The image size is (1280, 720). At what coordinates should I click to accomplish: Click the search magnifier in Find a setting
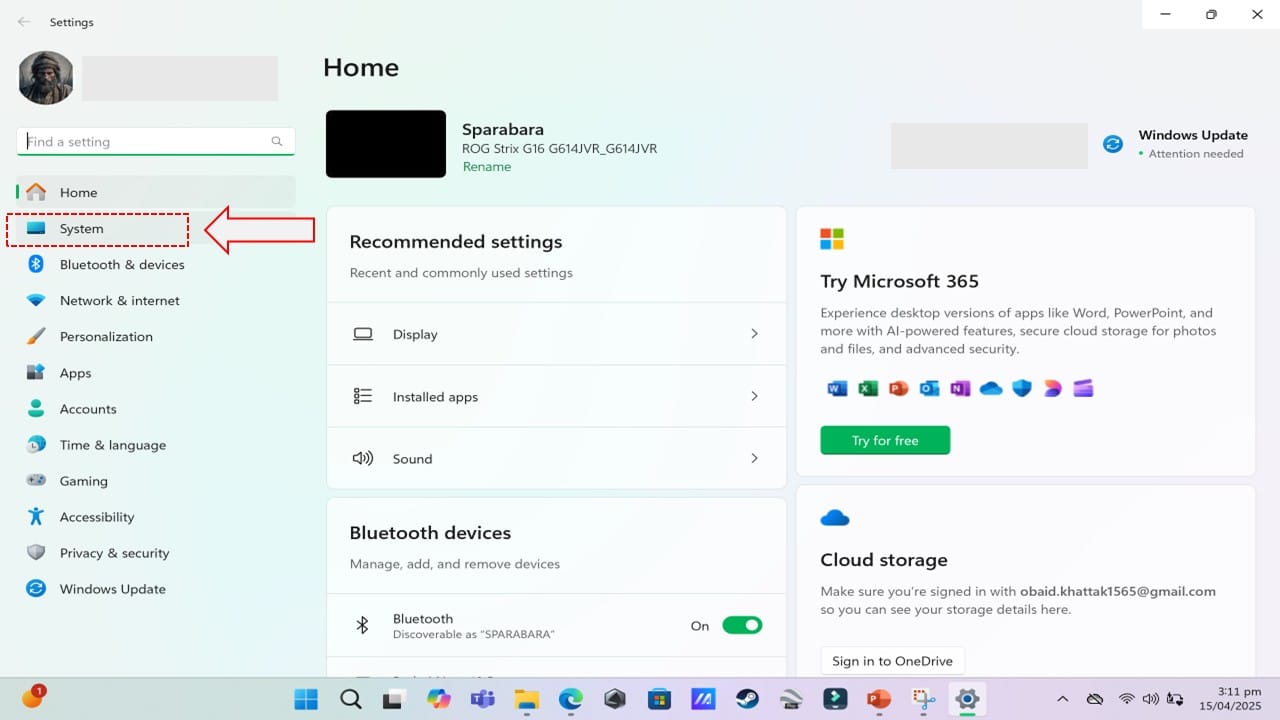[x=277, y=142]
